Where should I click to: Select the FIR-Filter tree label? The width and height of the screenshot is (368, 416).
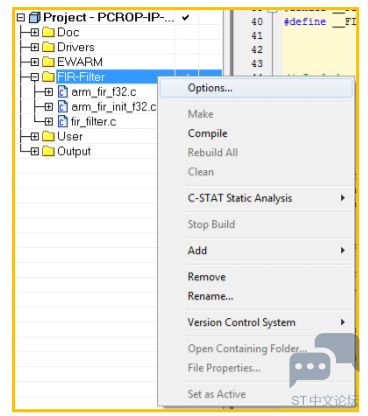point(81,77)
